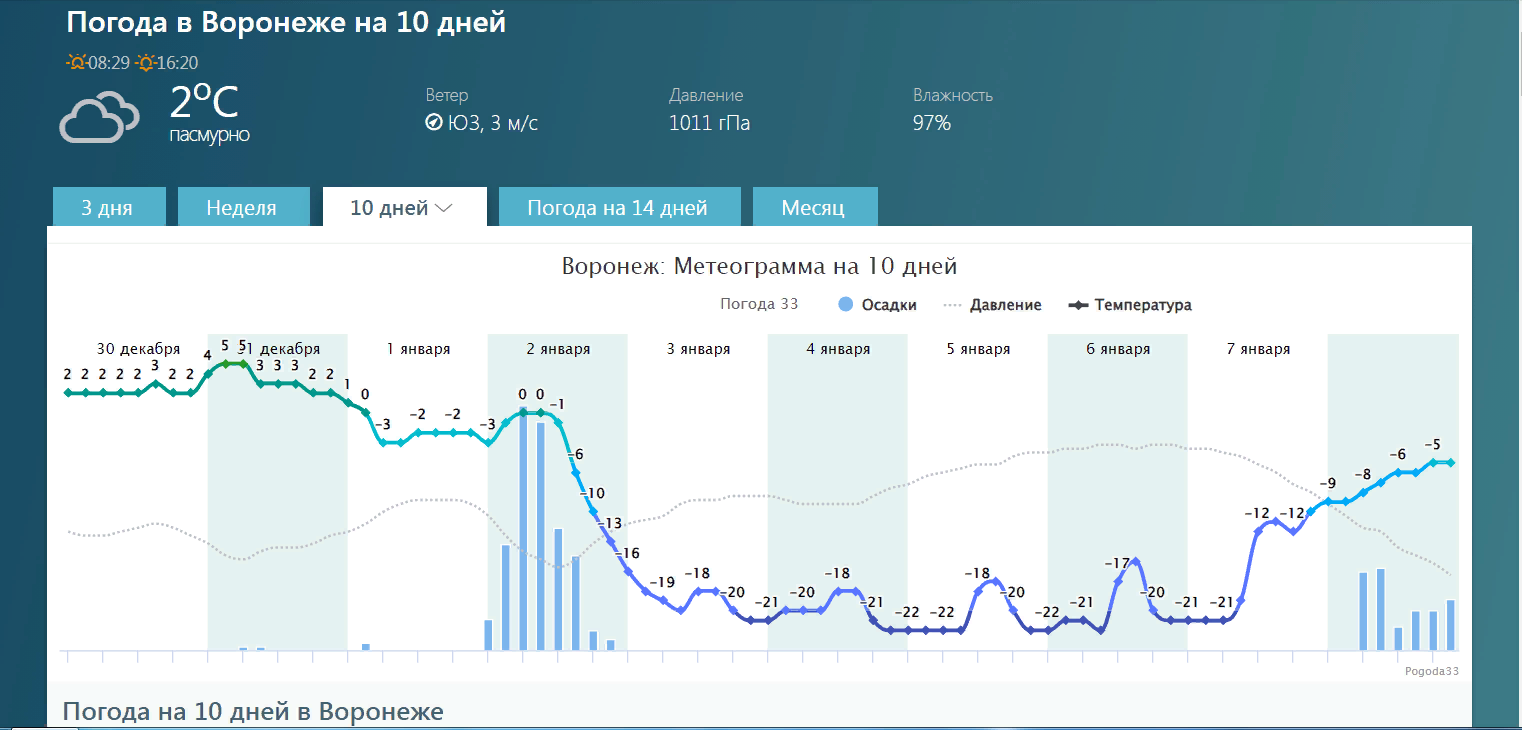Open the Pogoda33 chart credit link
This screenshot has width=1522, height=730.
click(1431, 671)
